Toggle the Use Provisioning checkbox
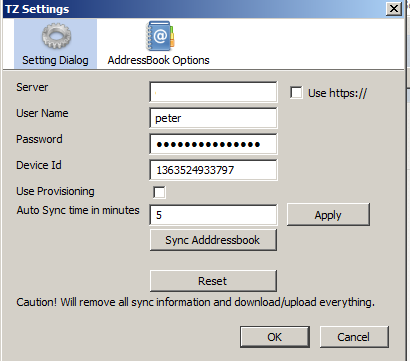This screenshot has width=410, height=361. pyautogui.click(x=159, y=192)
